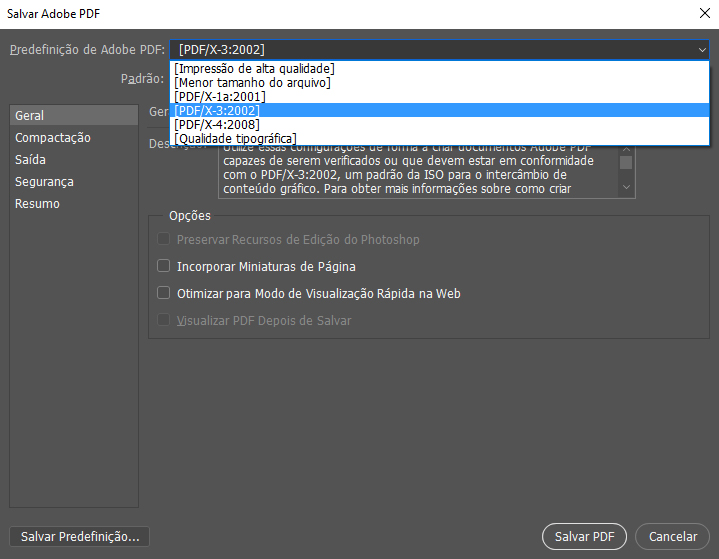Select PDF/X-1a:2001 preset option
719x559 pixels.
click(x=219, y=96)
